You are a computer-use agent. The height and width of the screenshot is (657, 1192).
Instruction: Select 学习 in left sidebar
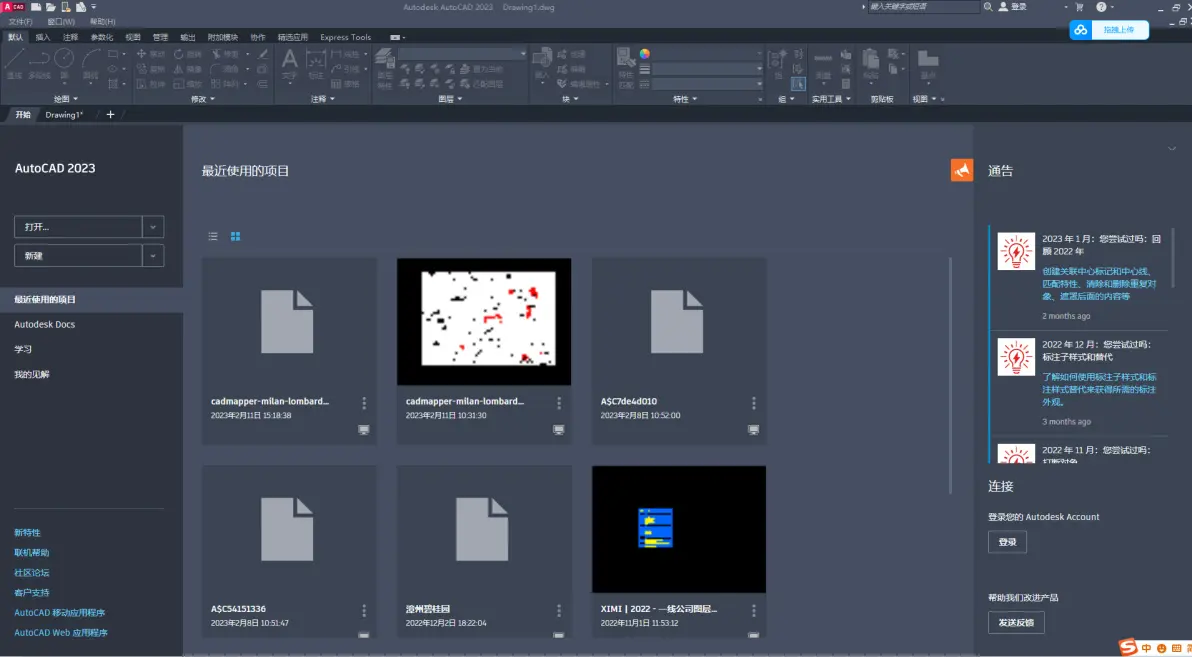click(x=23, y=350)
